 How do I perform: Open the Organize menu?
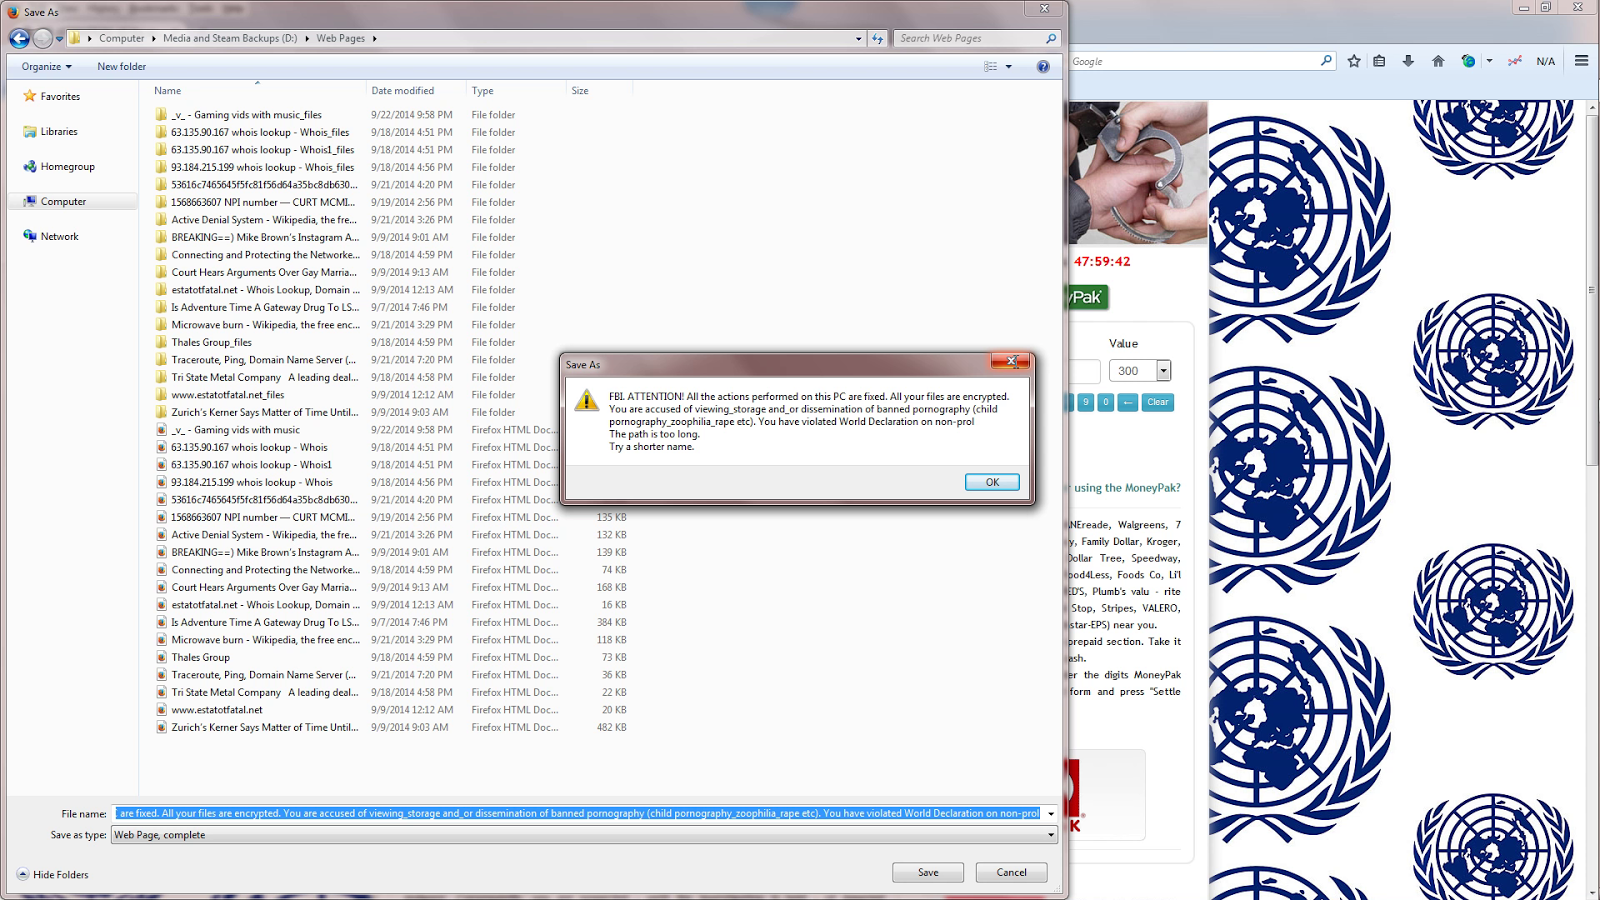point(46,66)
